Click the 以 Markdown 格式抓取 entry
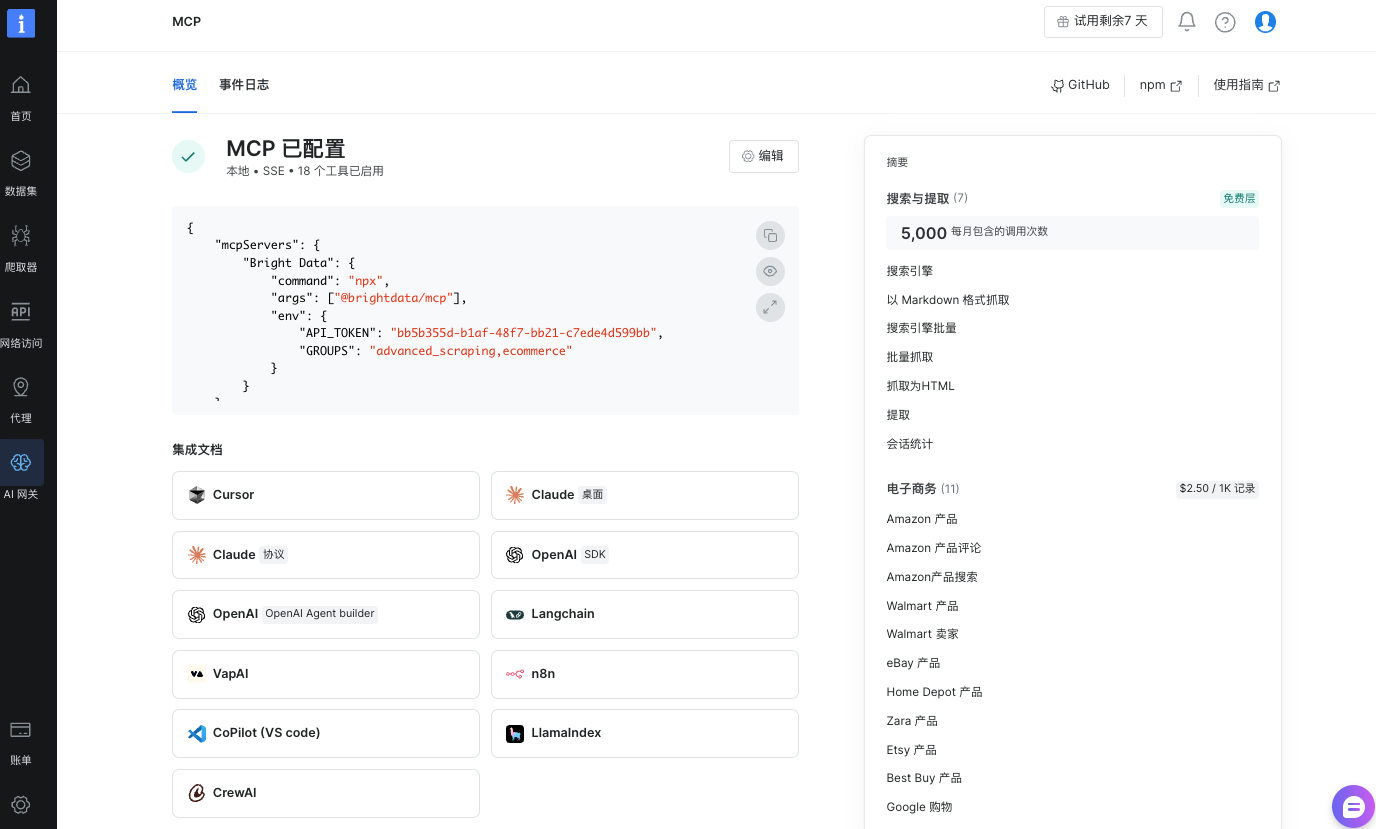Viewport: 1376px width, 829px height. click(948, 300)
